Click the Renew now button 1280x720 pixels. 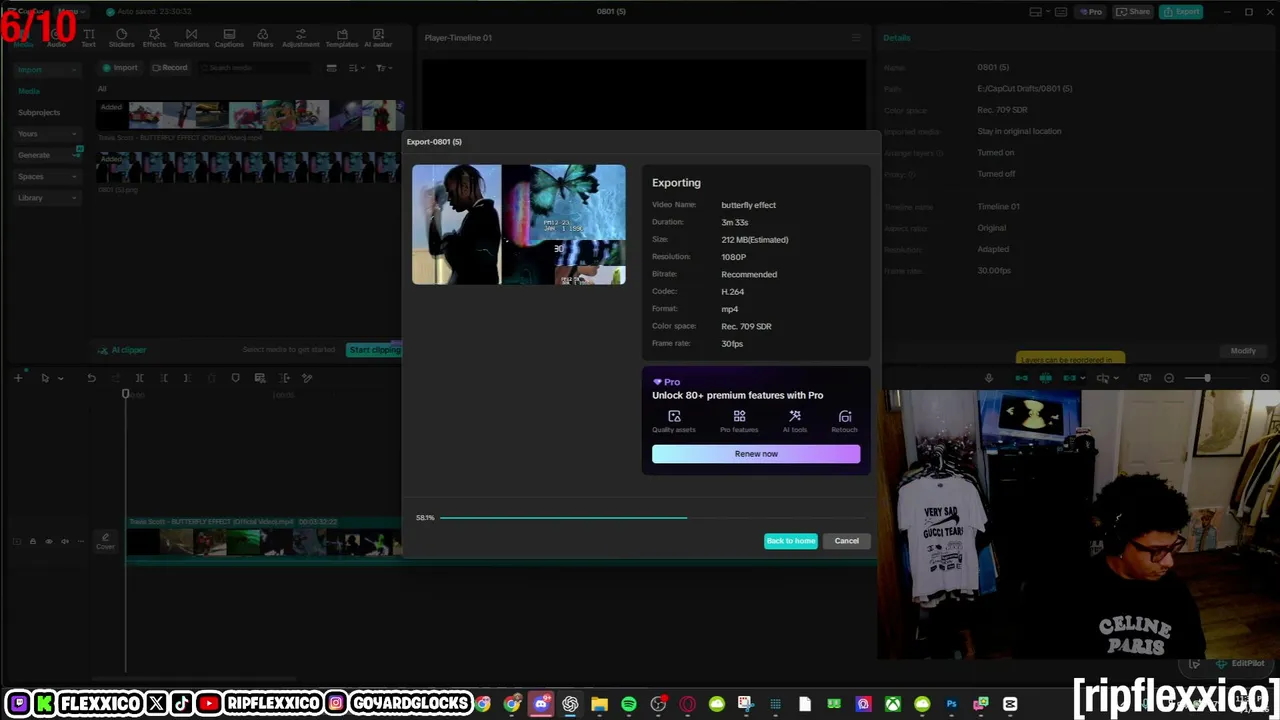click(756, 454)
